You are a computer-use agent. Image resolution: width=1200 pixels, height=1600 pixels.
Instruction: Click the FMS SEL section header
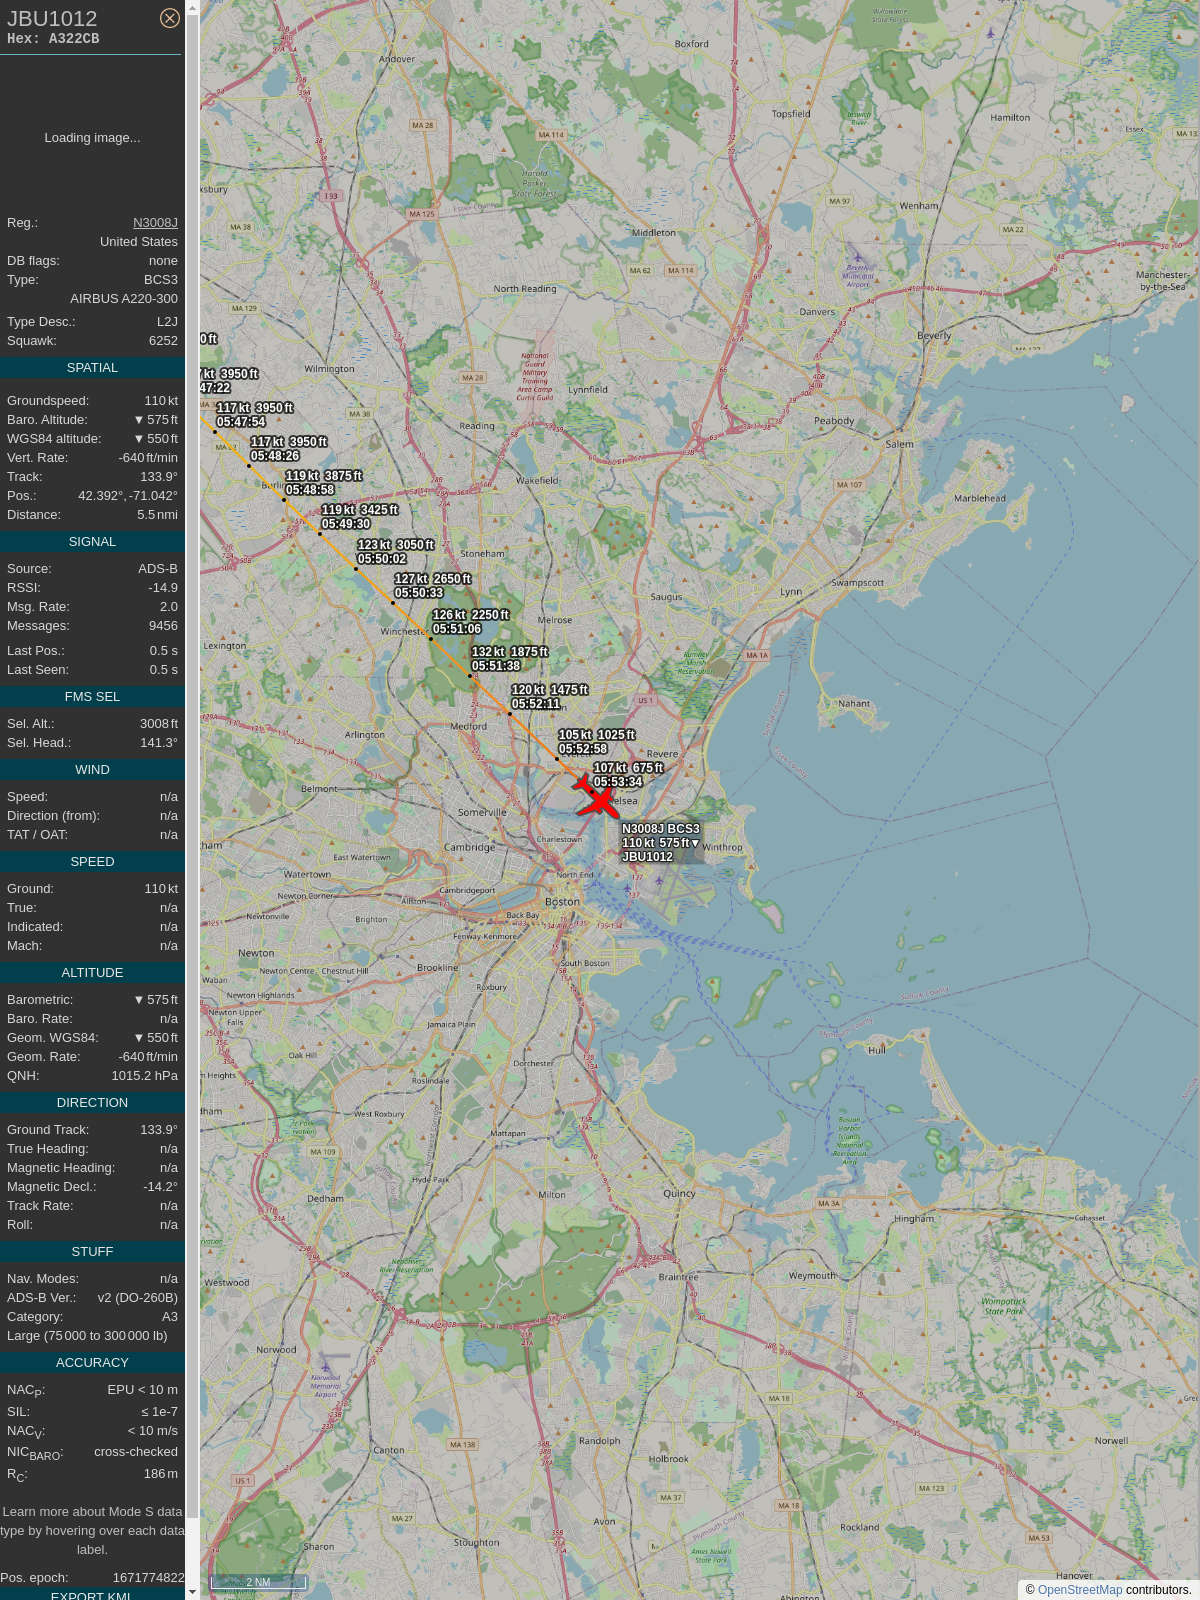point(92,697)
